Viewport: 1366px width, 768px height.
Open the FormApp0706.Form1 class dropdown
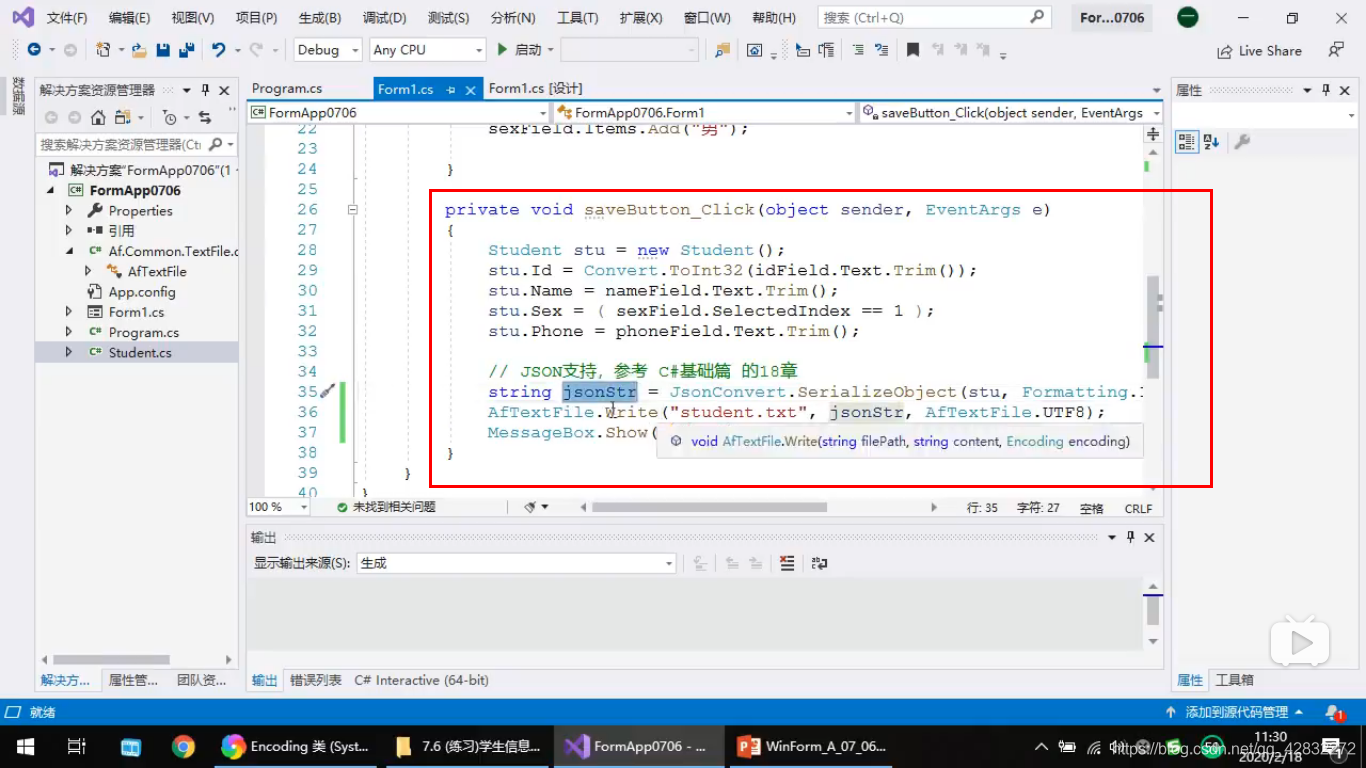(704, 113)
